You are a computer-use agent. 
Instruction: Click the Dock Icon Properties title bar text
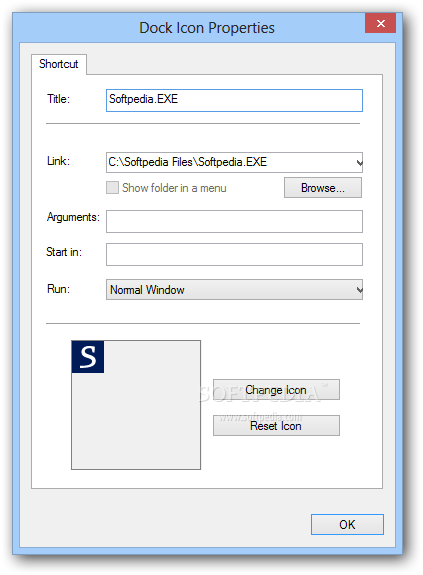click(207, 28)
